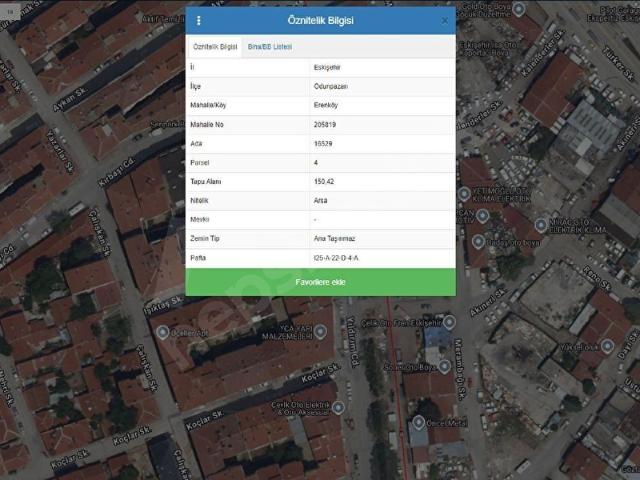Click the MIRAC OTO ELEKTRIK KLIMA pin
The height and width of the screenshot is (480, 640).
(541, 224)
